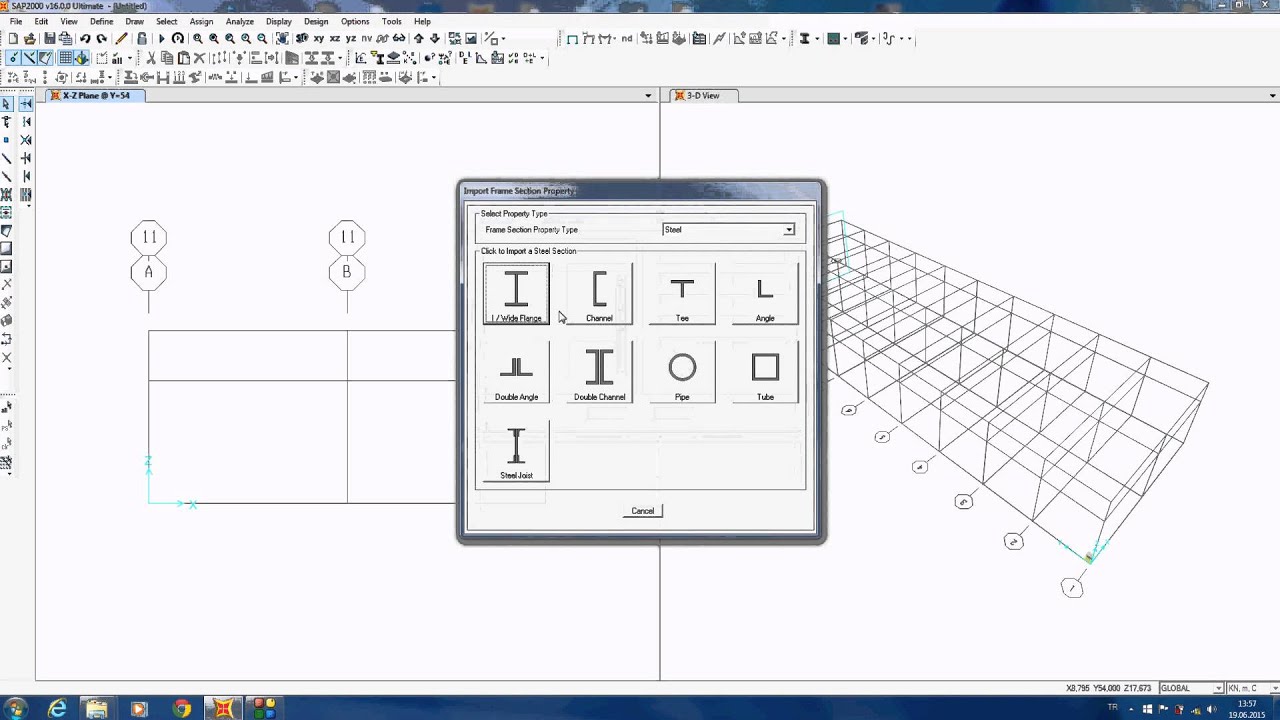Viewport: 1280px width, 720px height.
Task: Select the Double Channel section
Action: (599, 373)
